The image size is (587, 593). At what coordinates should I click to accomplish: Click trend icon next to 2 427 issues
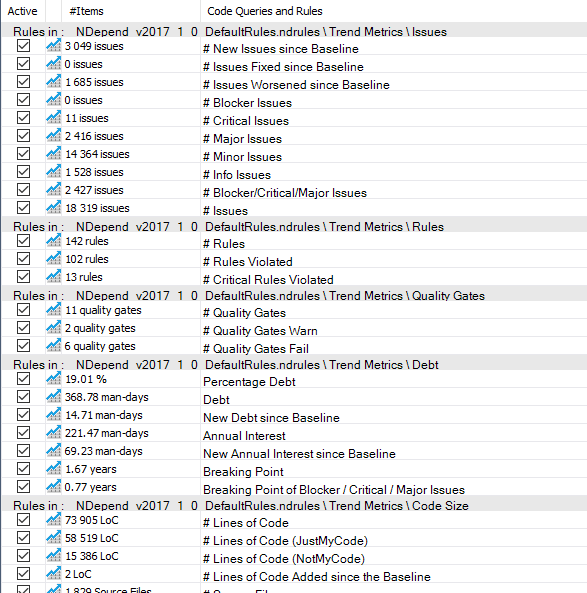click(x=53, y=189)
